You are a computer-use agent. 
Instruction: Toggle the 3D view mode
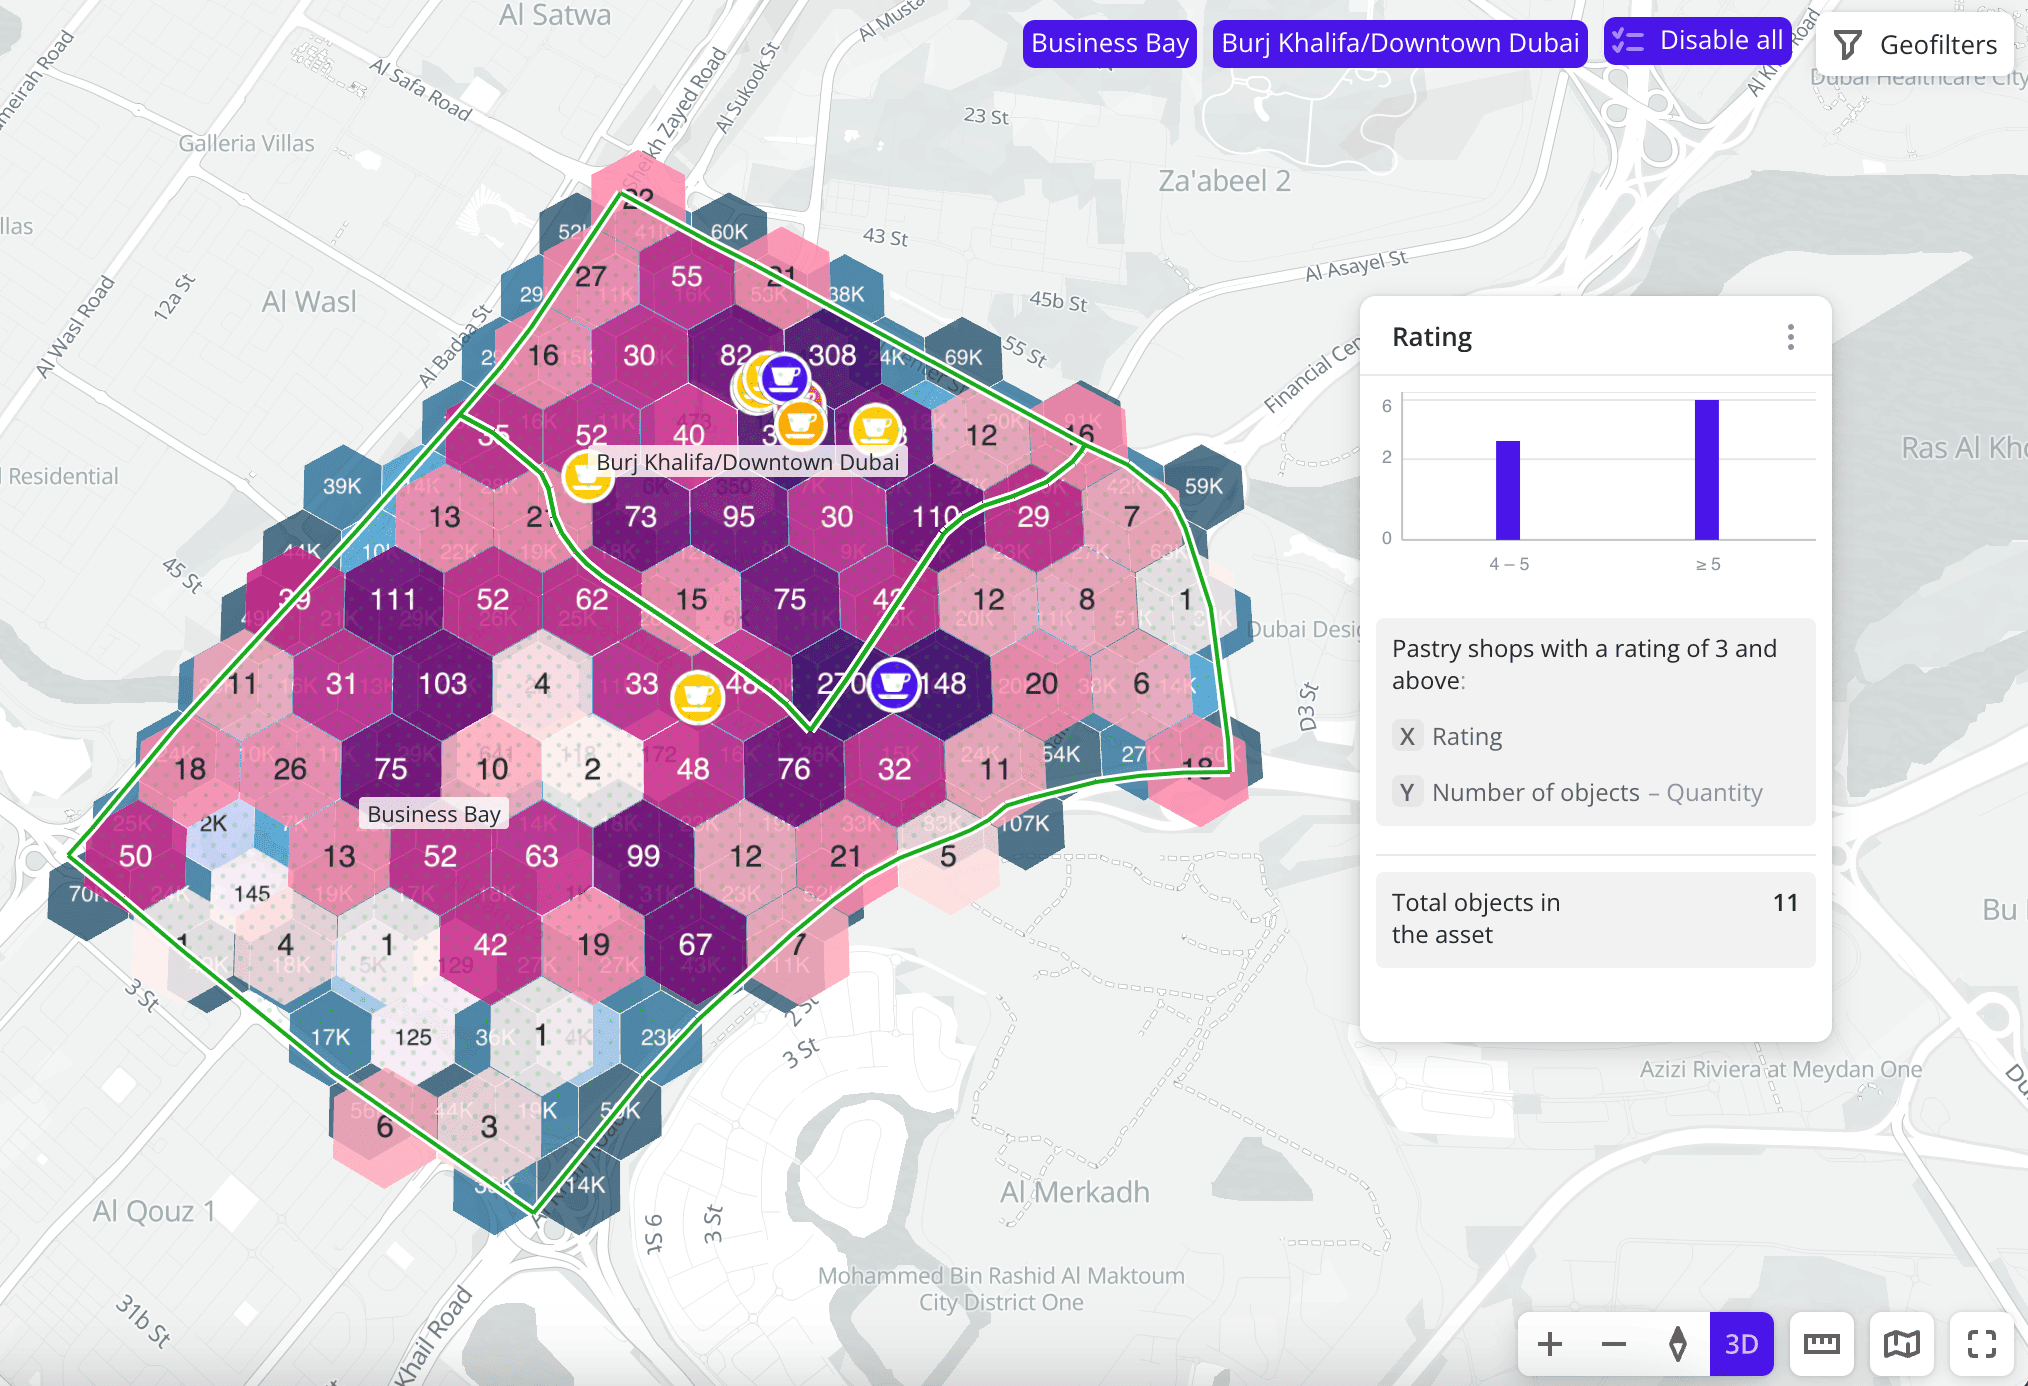coord(1741,1344)
